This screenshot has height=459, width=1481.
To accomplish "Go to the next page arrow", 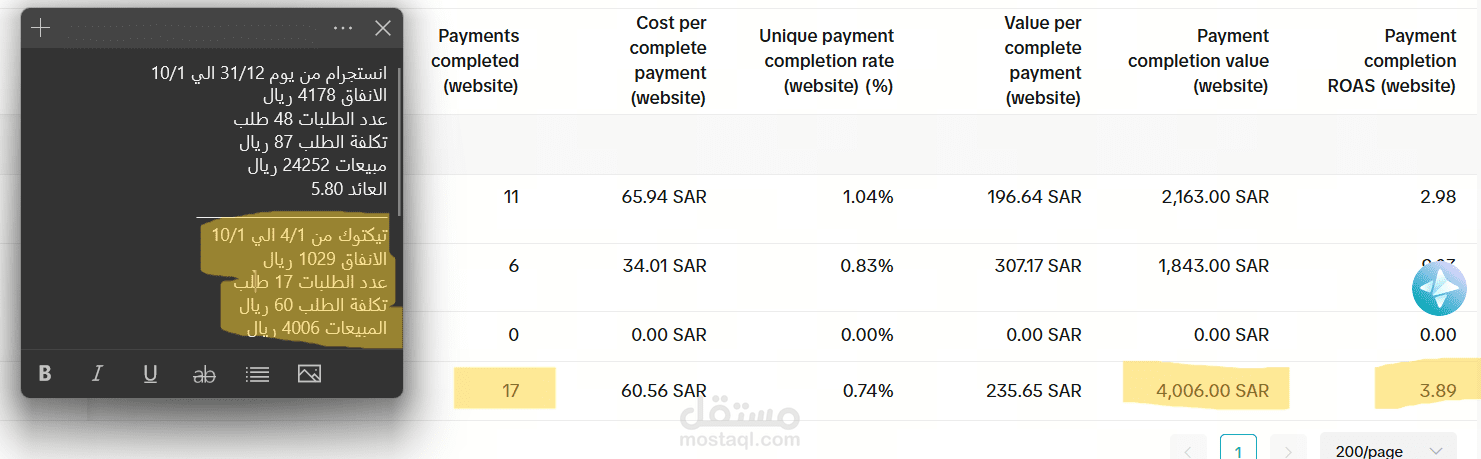I will (1288, 451).
